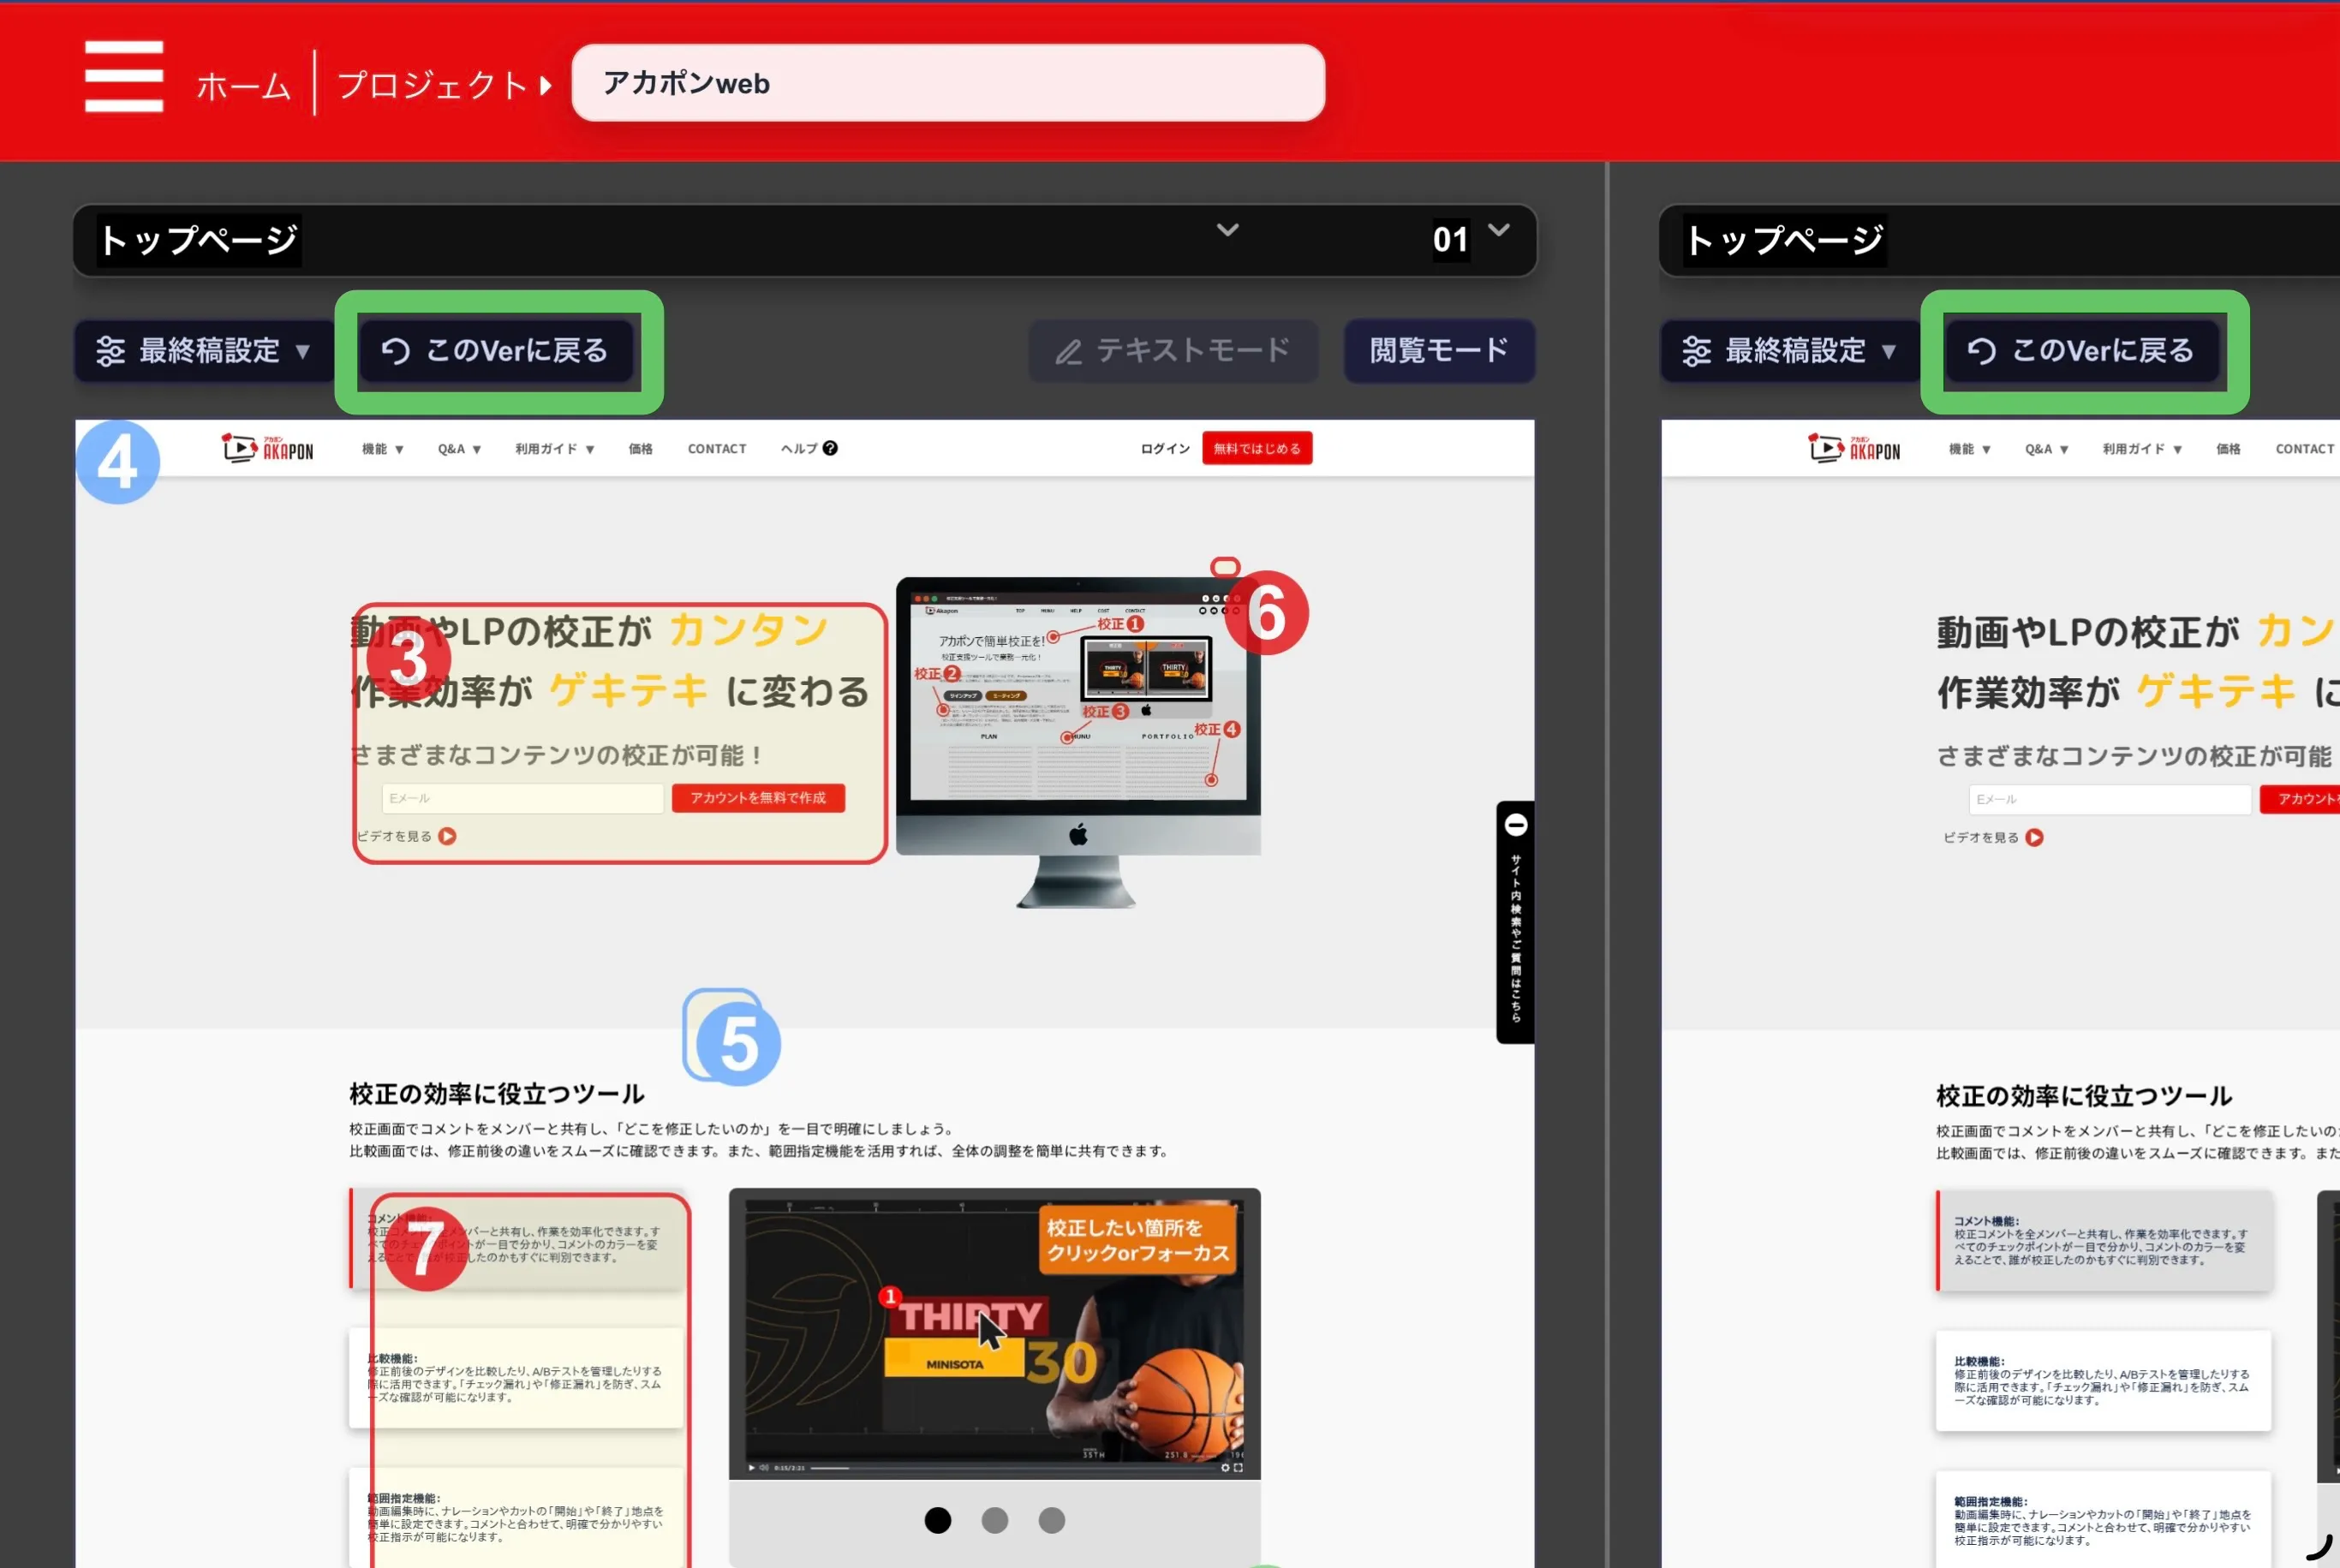Open right pane 最終稿設定 dropdown

click(1790, 351)
